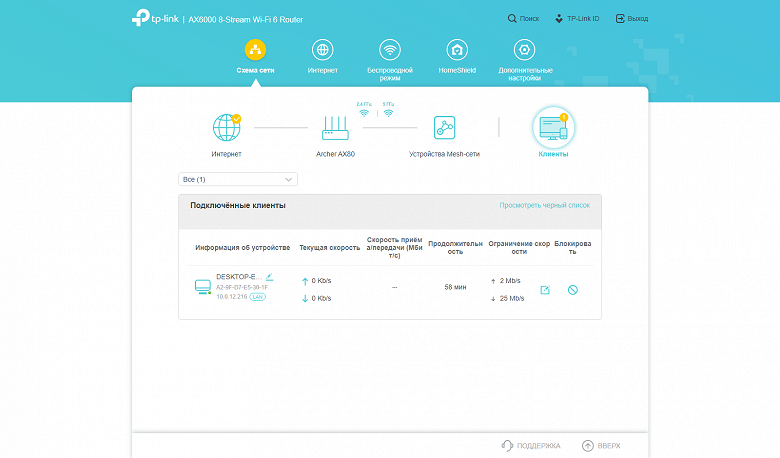Edit the DESKTOP-E device name pencil icon
The width and height of the screenshot is (780, 458).
pos(270,276)
